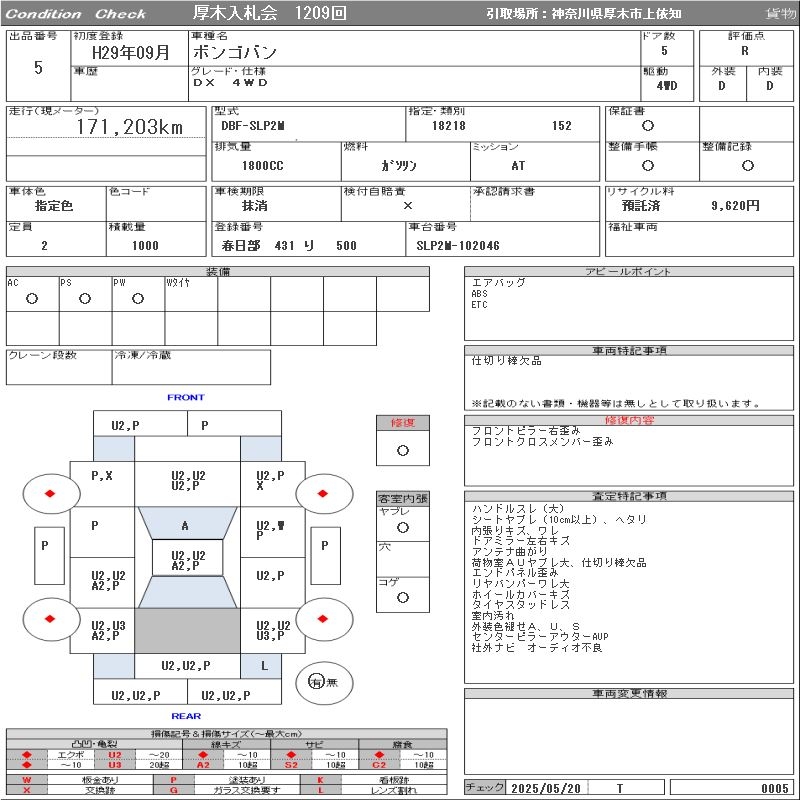Click the red W legend symbol
The image size is (800, 800).
tap(27, 779)
